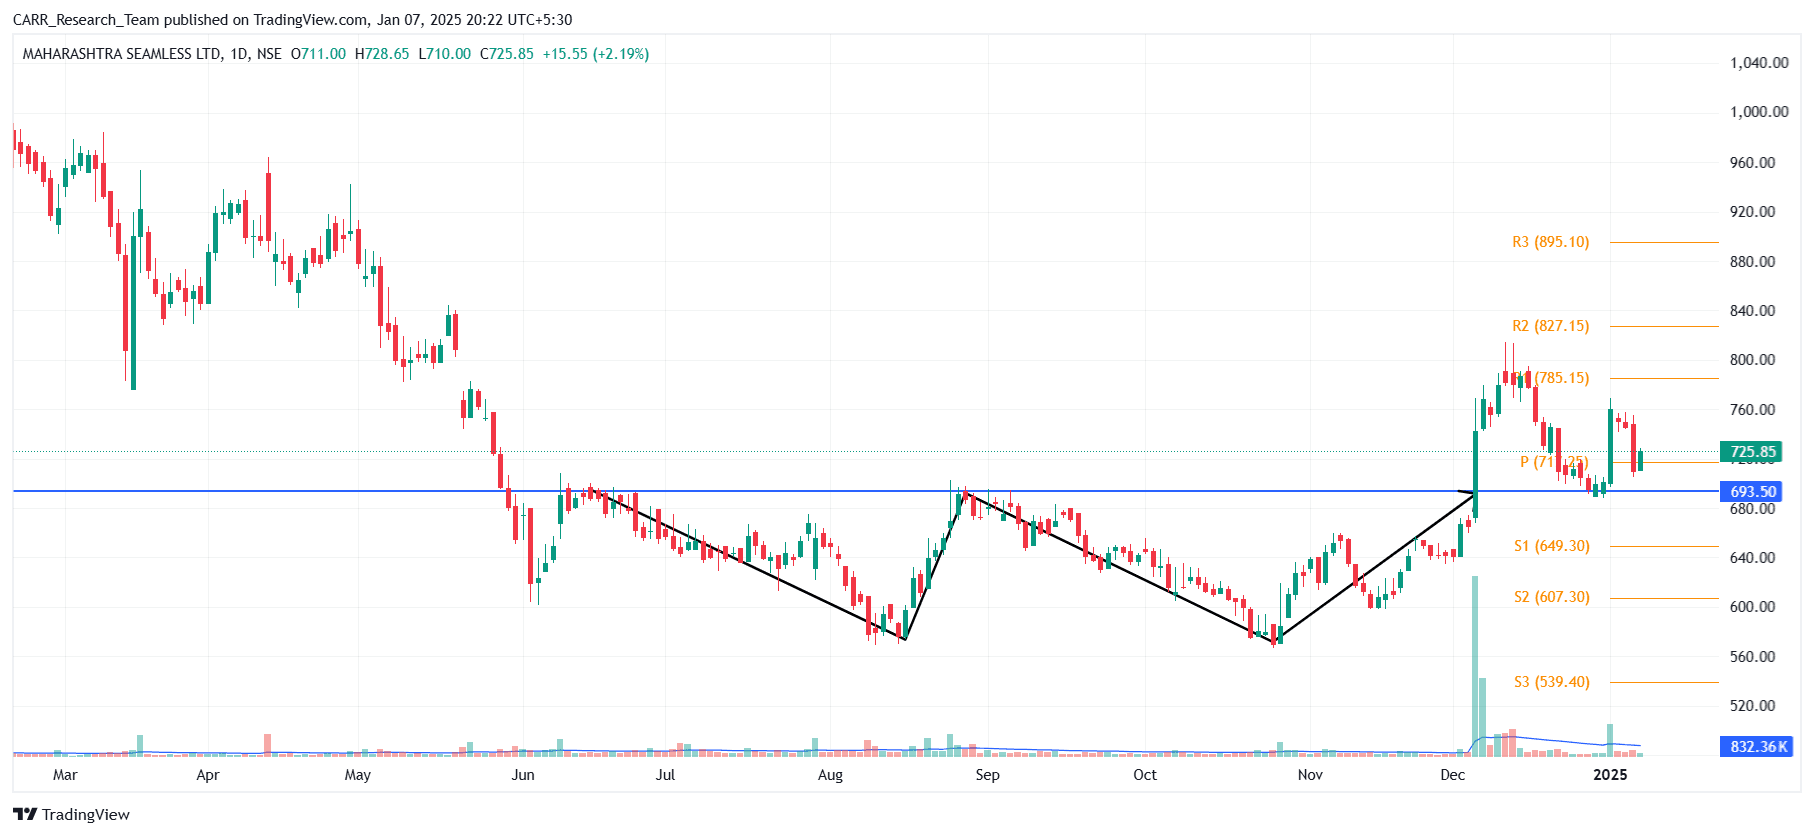Image resolution: width=1814 pixels, height=836 pixels.
Task: Click the 920.00 price axis label
Action: (x=1752, y=212)
